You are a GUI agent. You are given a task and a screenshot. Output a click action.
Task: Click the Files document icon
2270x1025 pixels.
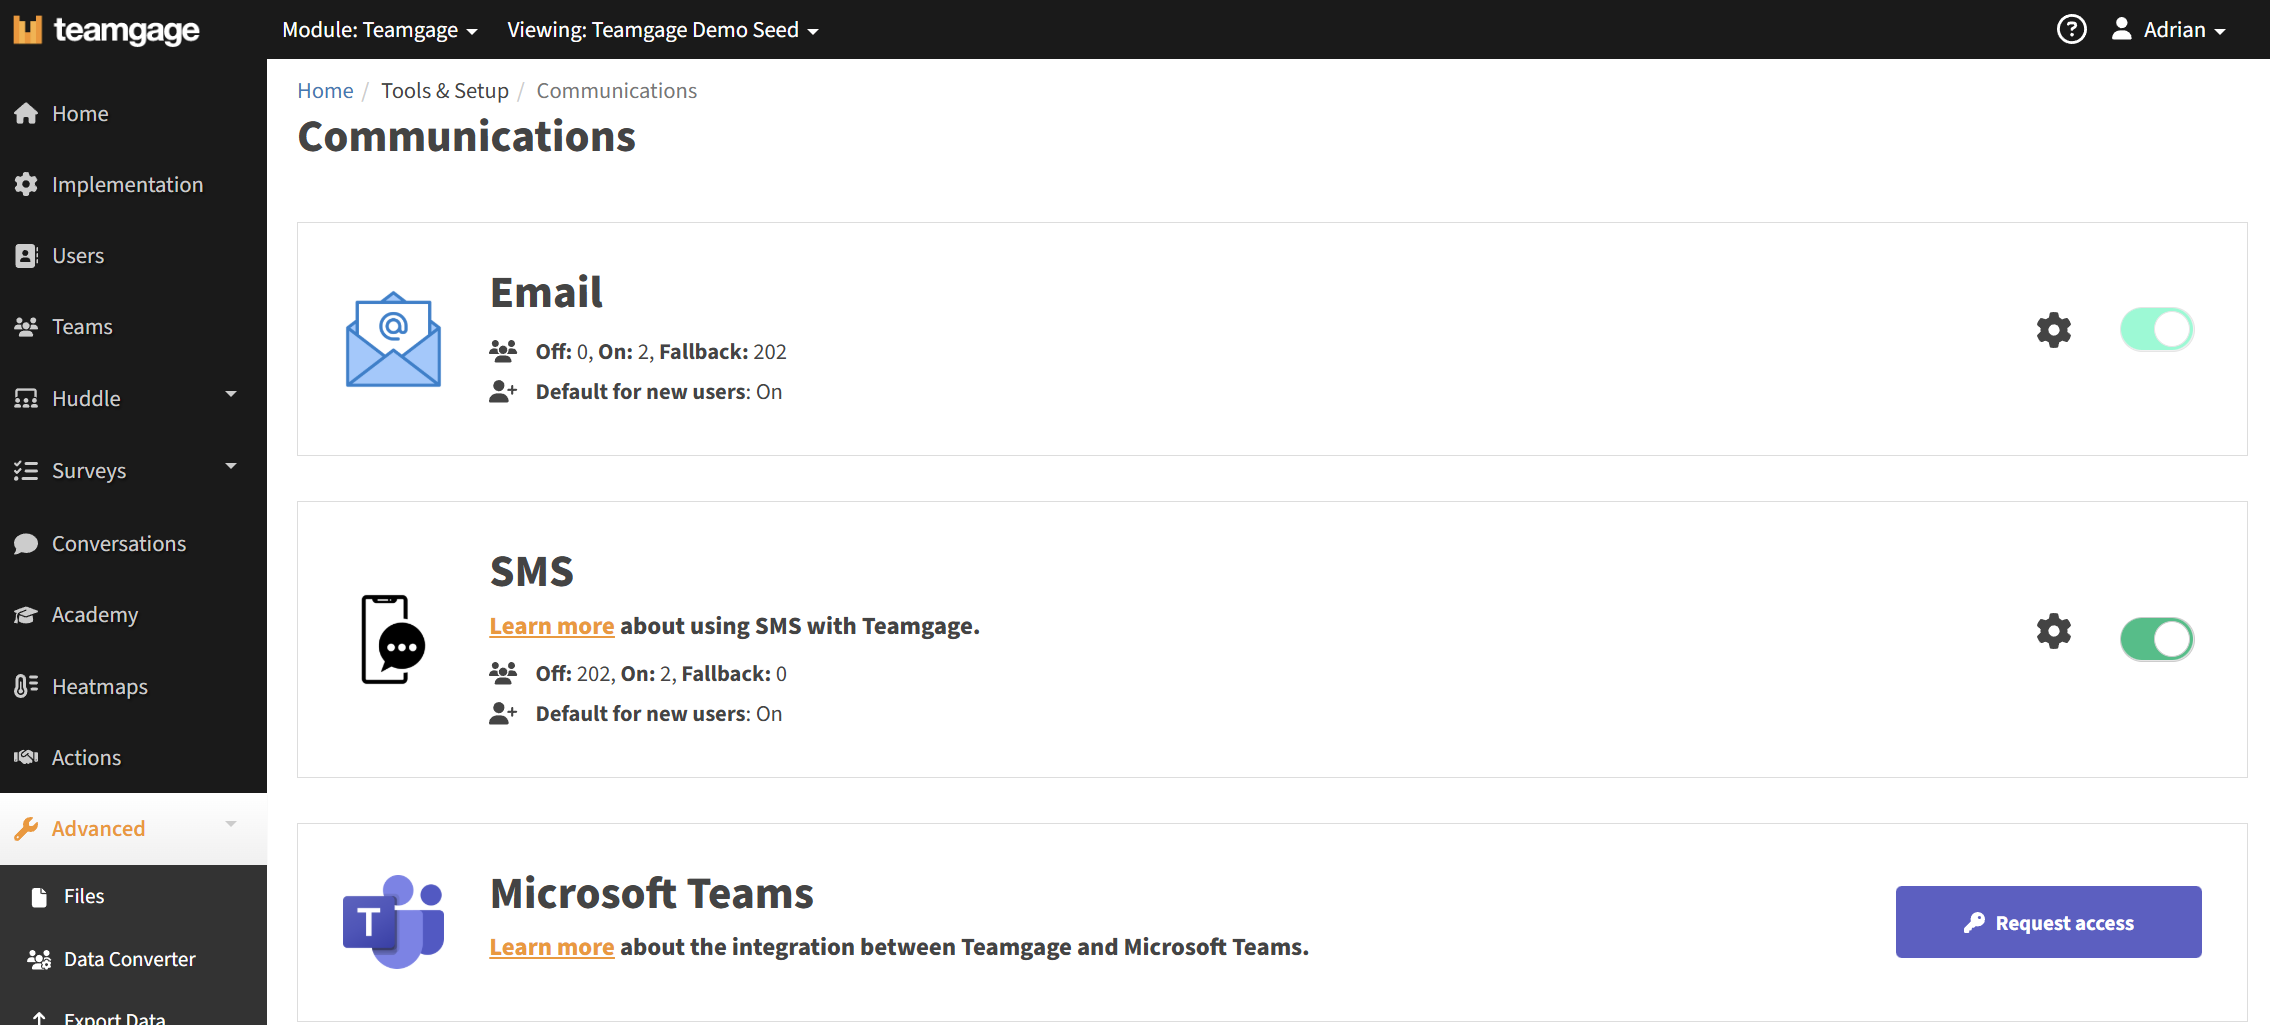39,896
